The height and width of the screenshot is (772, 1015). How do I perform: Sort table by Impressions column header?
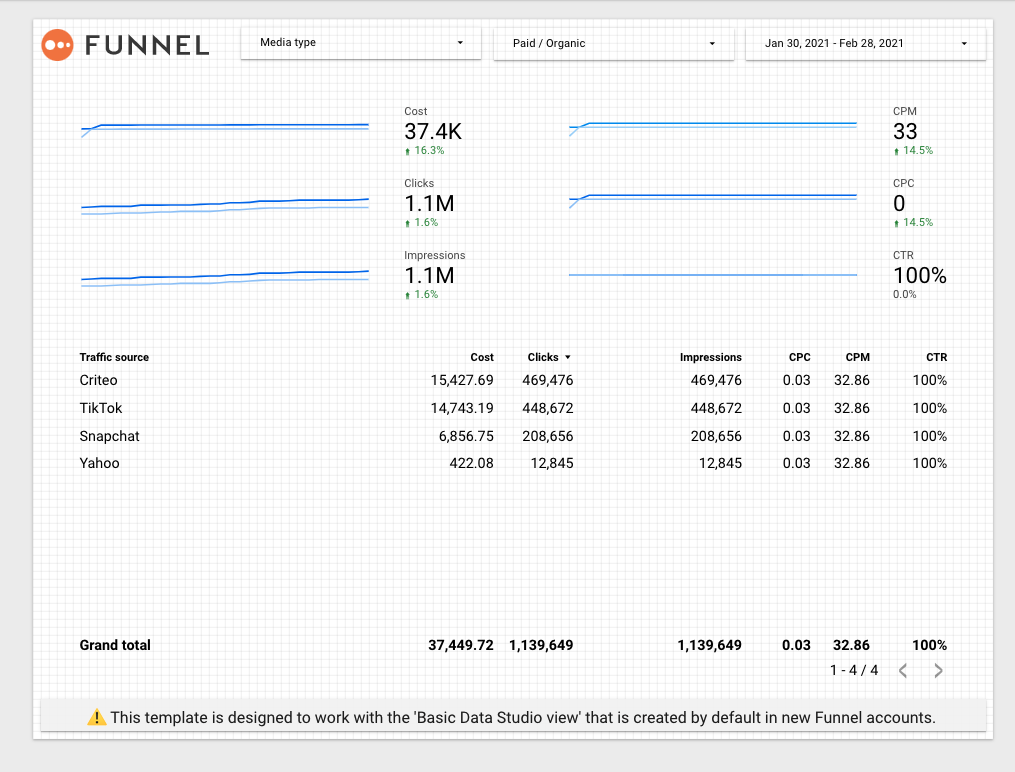click(x=710, y=357)
